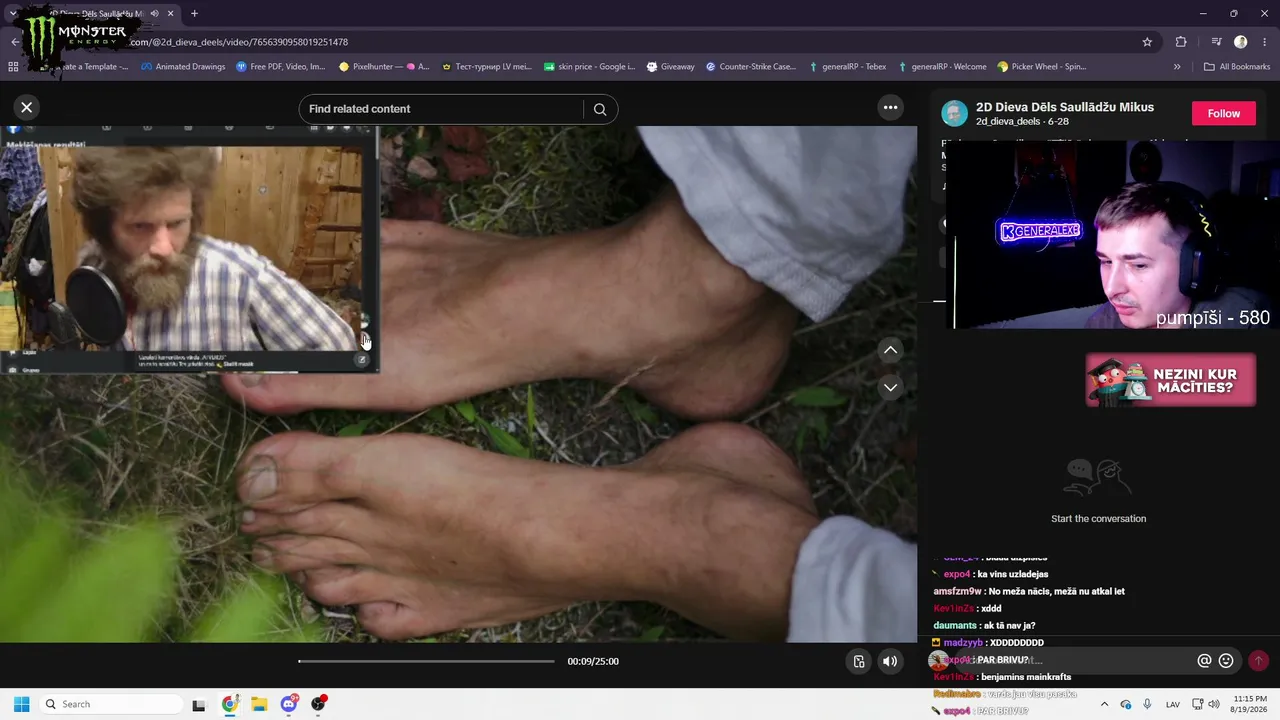Screen dimensions: 1280x720
Task: Open network settings from the system tray
Action: (1198, 704)
